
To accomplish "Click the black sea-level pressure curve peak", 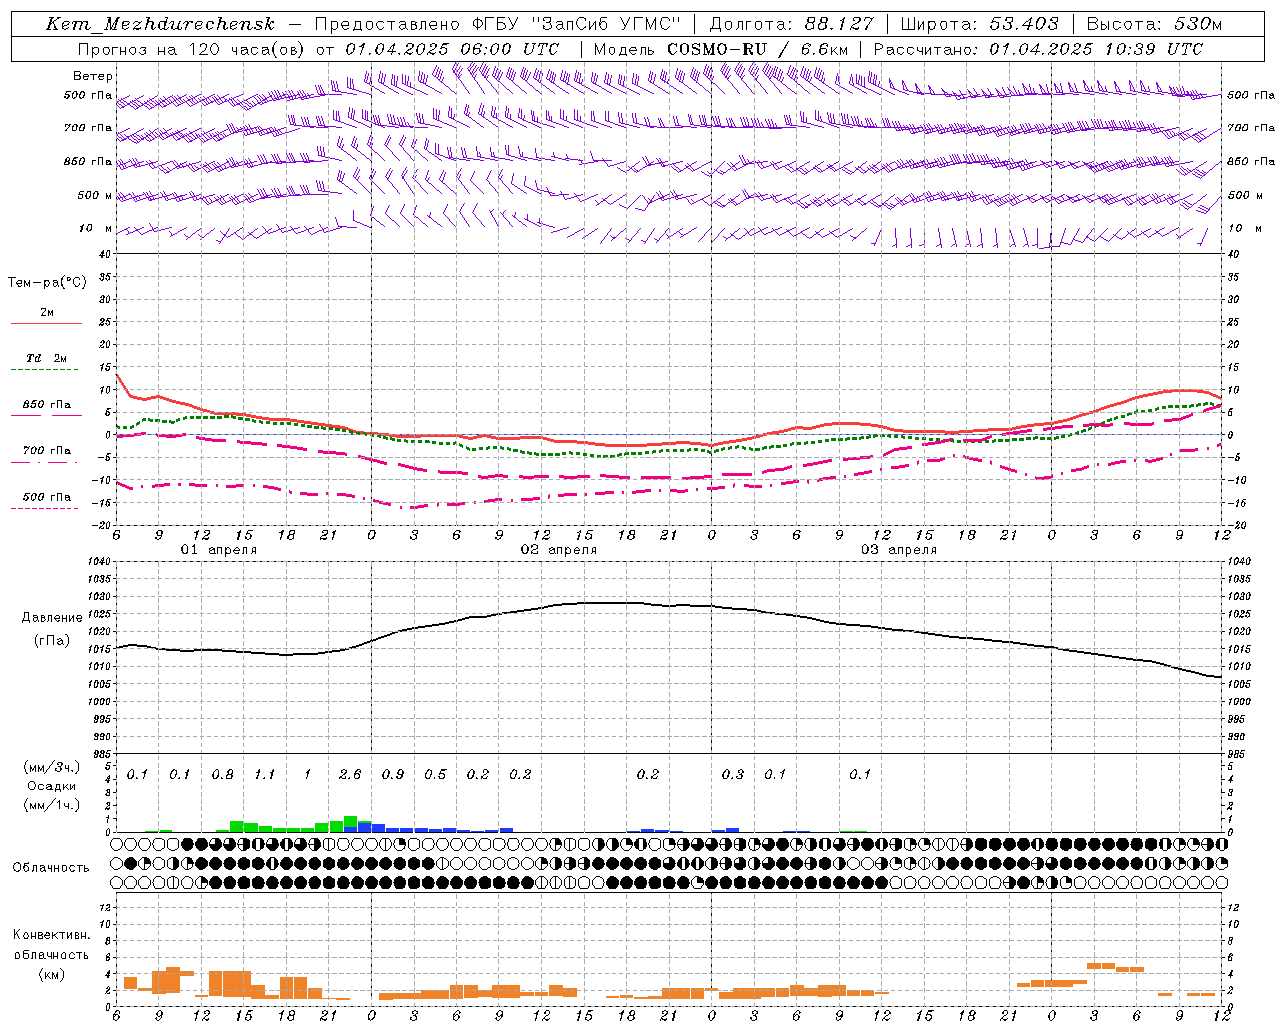I will tap(610, 603).
